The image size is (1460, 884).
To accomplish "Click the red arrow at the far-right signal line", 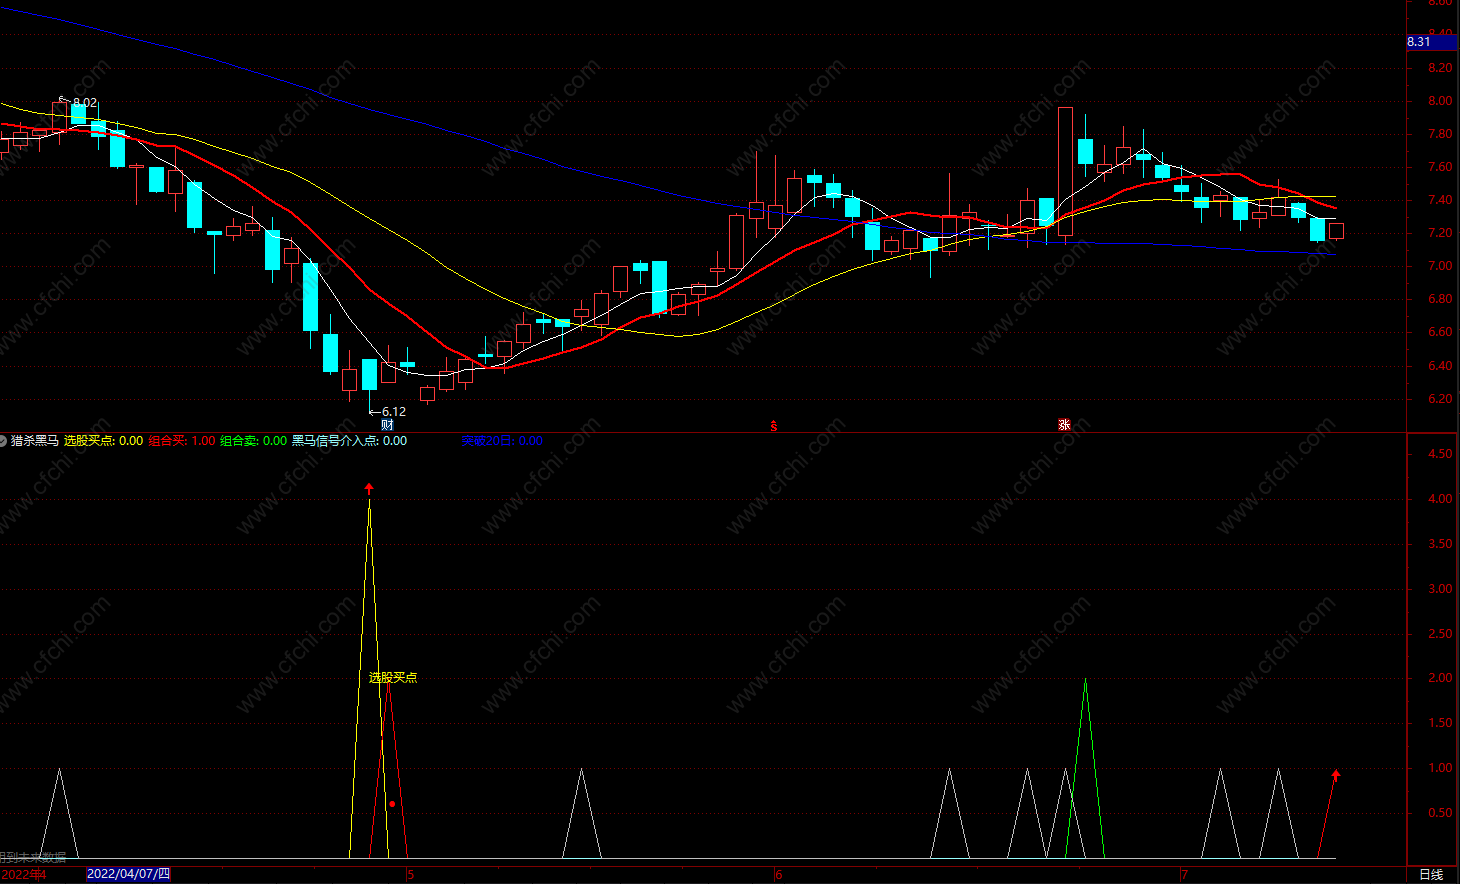I will (x=1336, y=775).
